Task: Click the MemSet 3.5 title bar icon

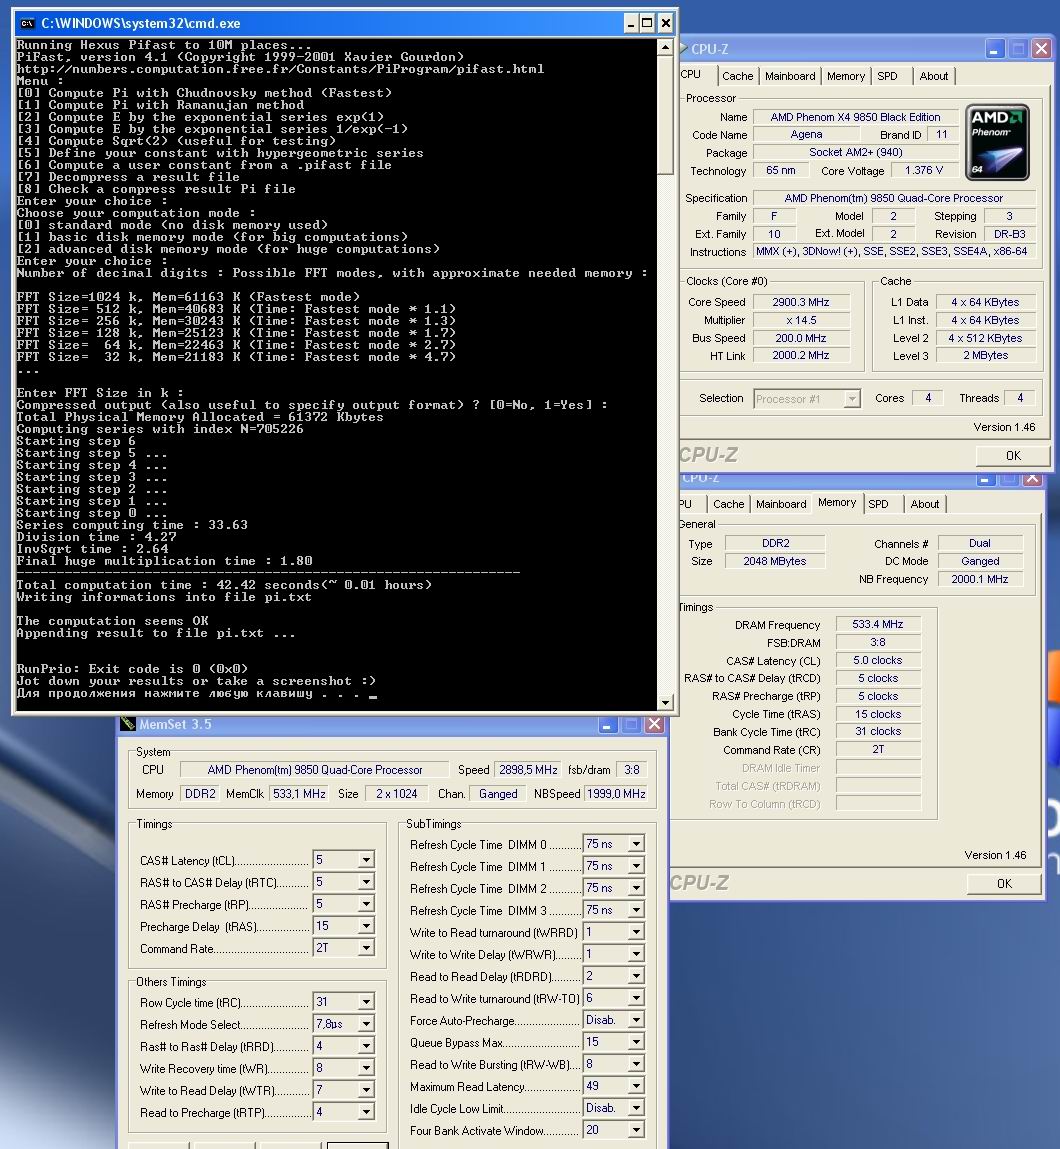Action: coord(128,724)
